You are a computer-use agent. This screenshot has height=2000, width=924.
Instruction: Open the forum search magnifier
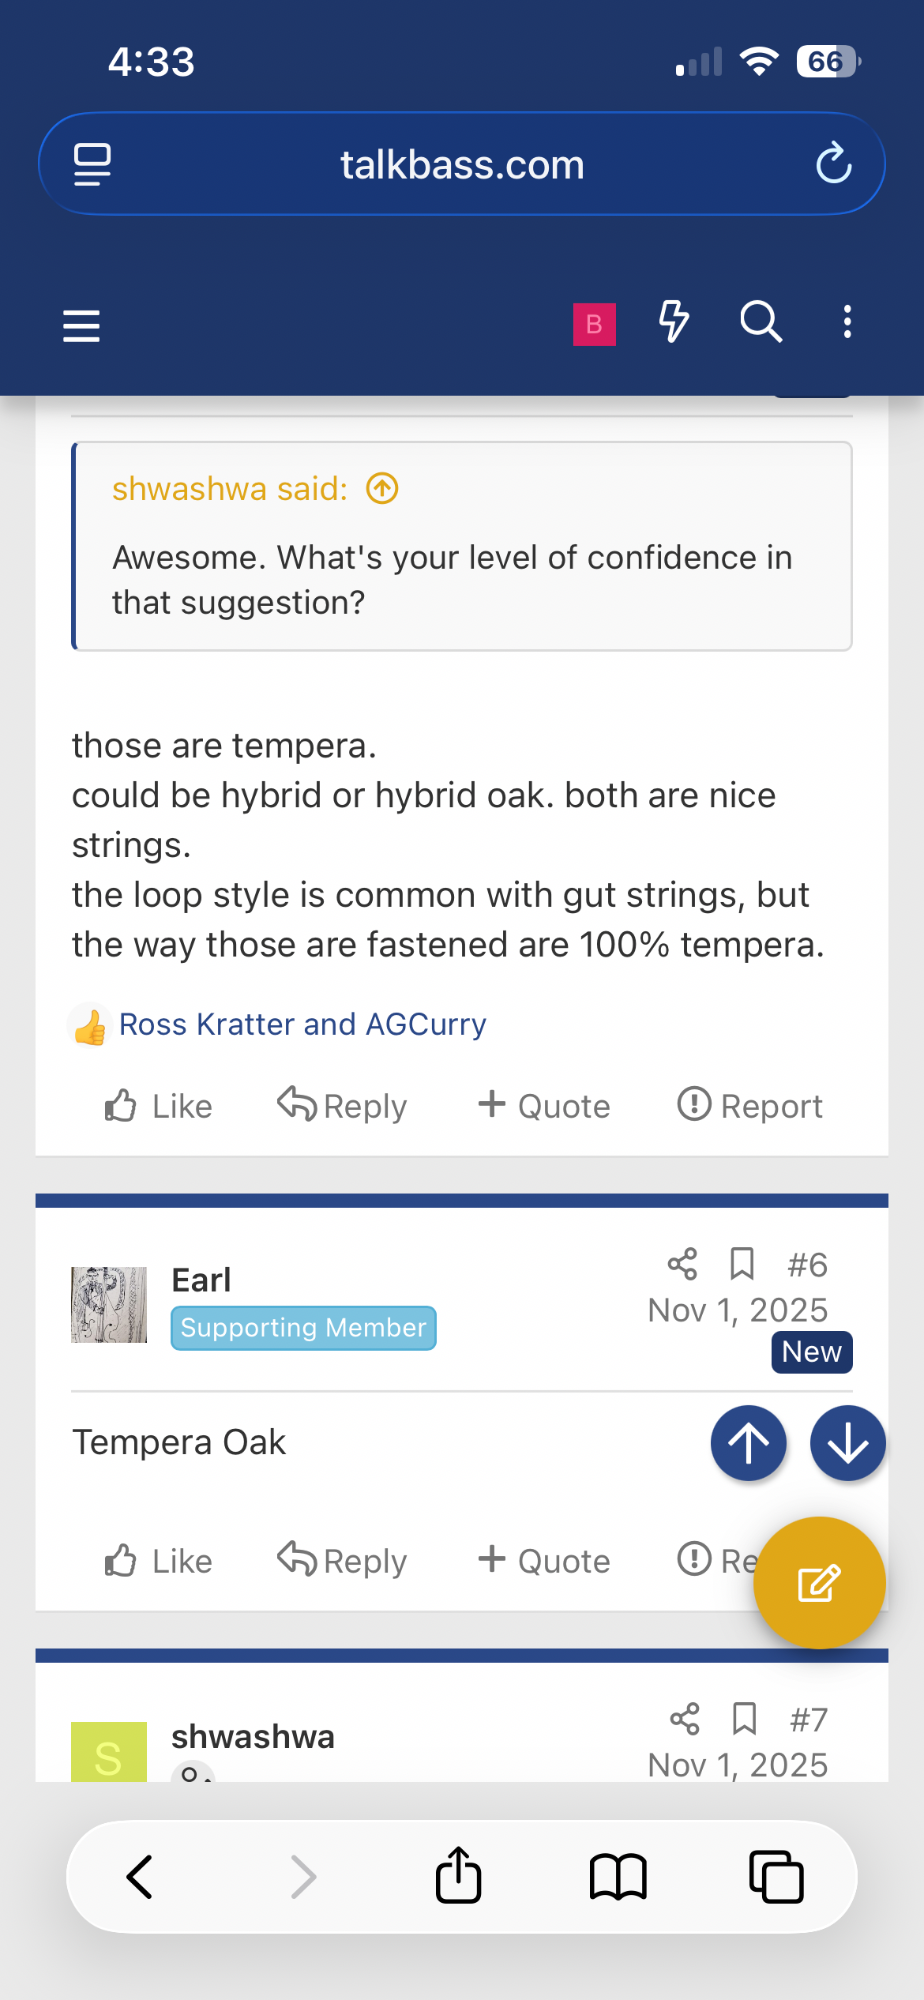pos(760,322)
